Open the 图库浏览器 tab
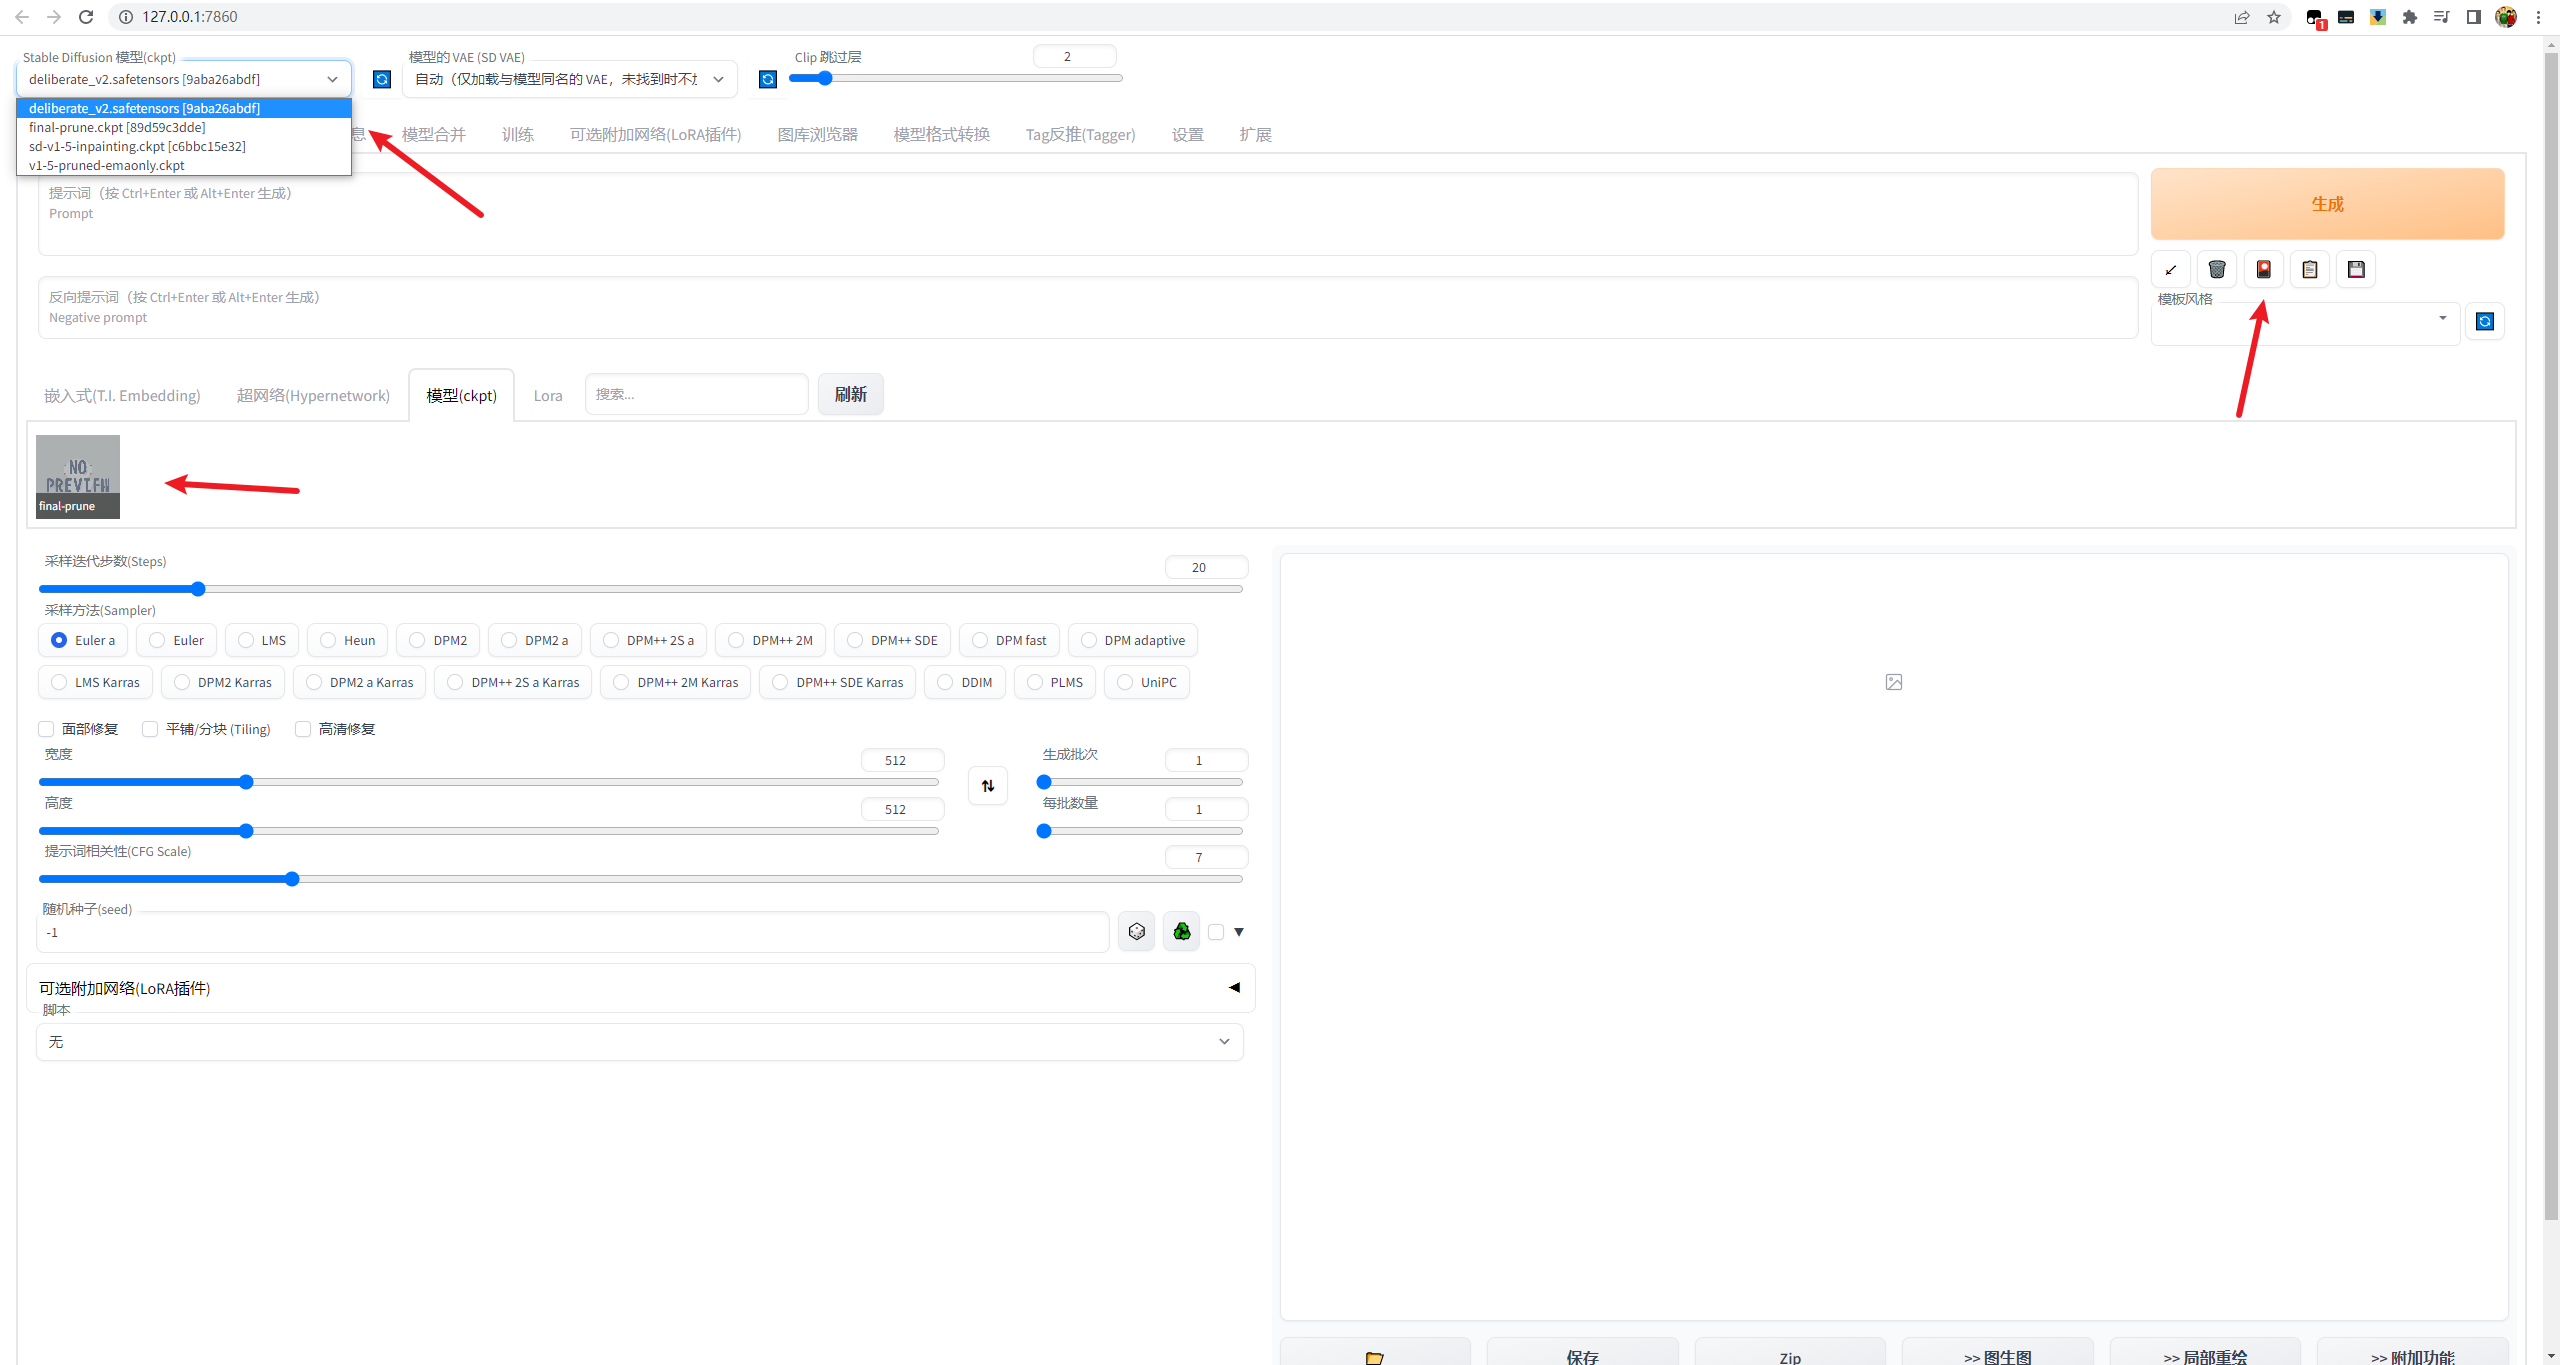This screenshot has height=1365, width=2560. coord(817,134)
